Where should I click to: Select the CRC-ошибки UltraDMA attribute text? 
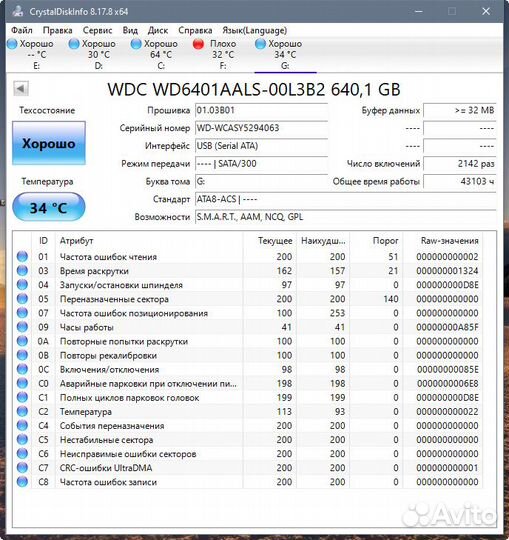(106, 468)
